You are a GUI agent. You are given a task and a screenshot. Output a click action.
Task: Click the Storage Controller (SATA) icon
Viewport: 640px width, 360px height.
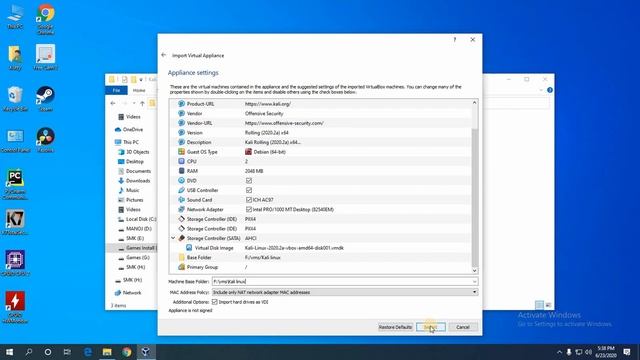tap(181, 238)
